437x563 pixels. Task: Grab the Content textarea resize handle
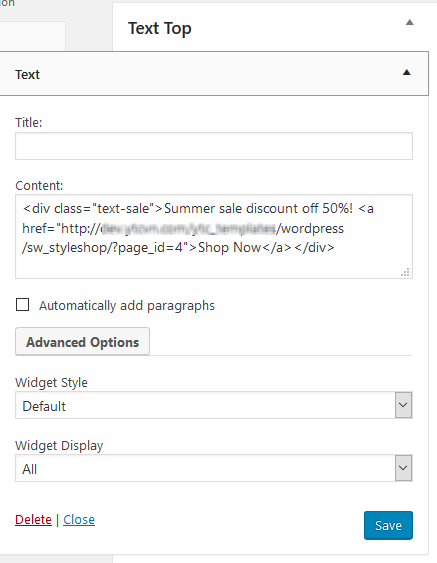405,273
